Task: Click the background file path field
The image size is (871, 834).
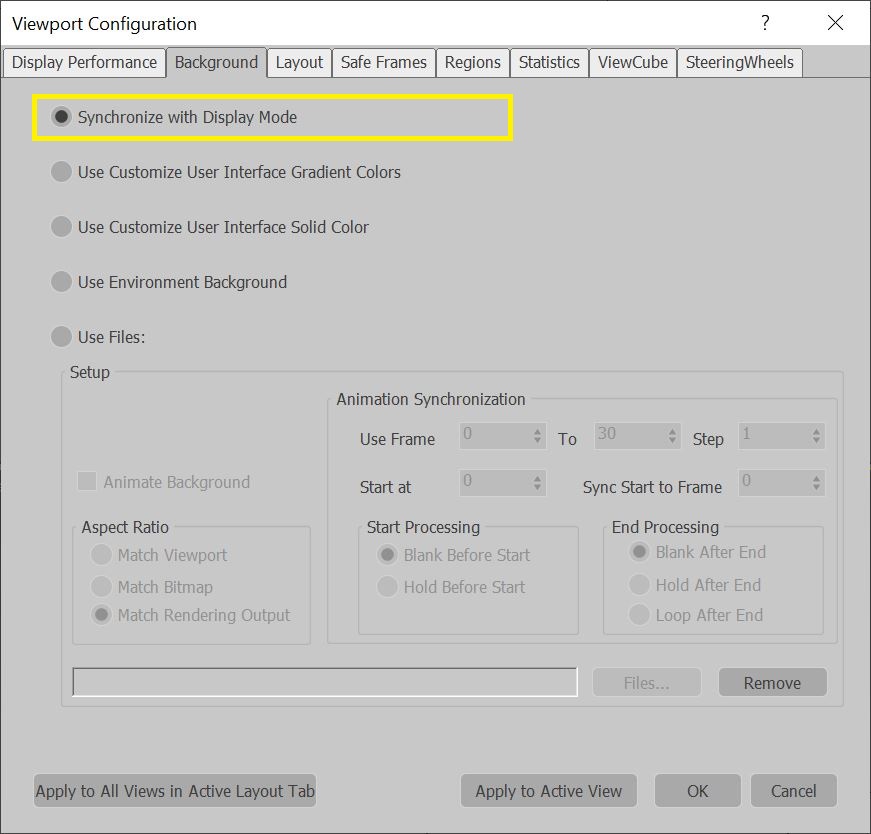Action: [x=325, y=682]
